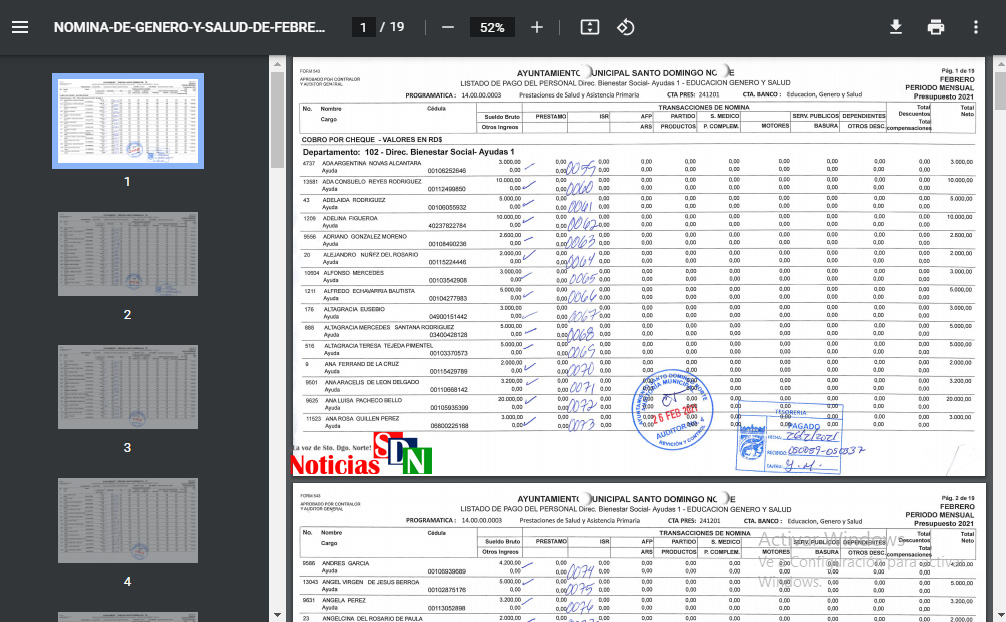1006x622 pixels.
Task: Jump to page 2 thumbnail
Action: point(127,254)
